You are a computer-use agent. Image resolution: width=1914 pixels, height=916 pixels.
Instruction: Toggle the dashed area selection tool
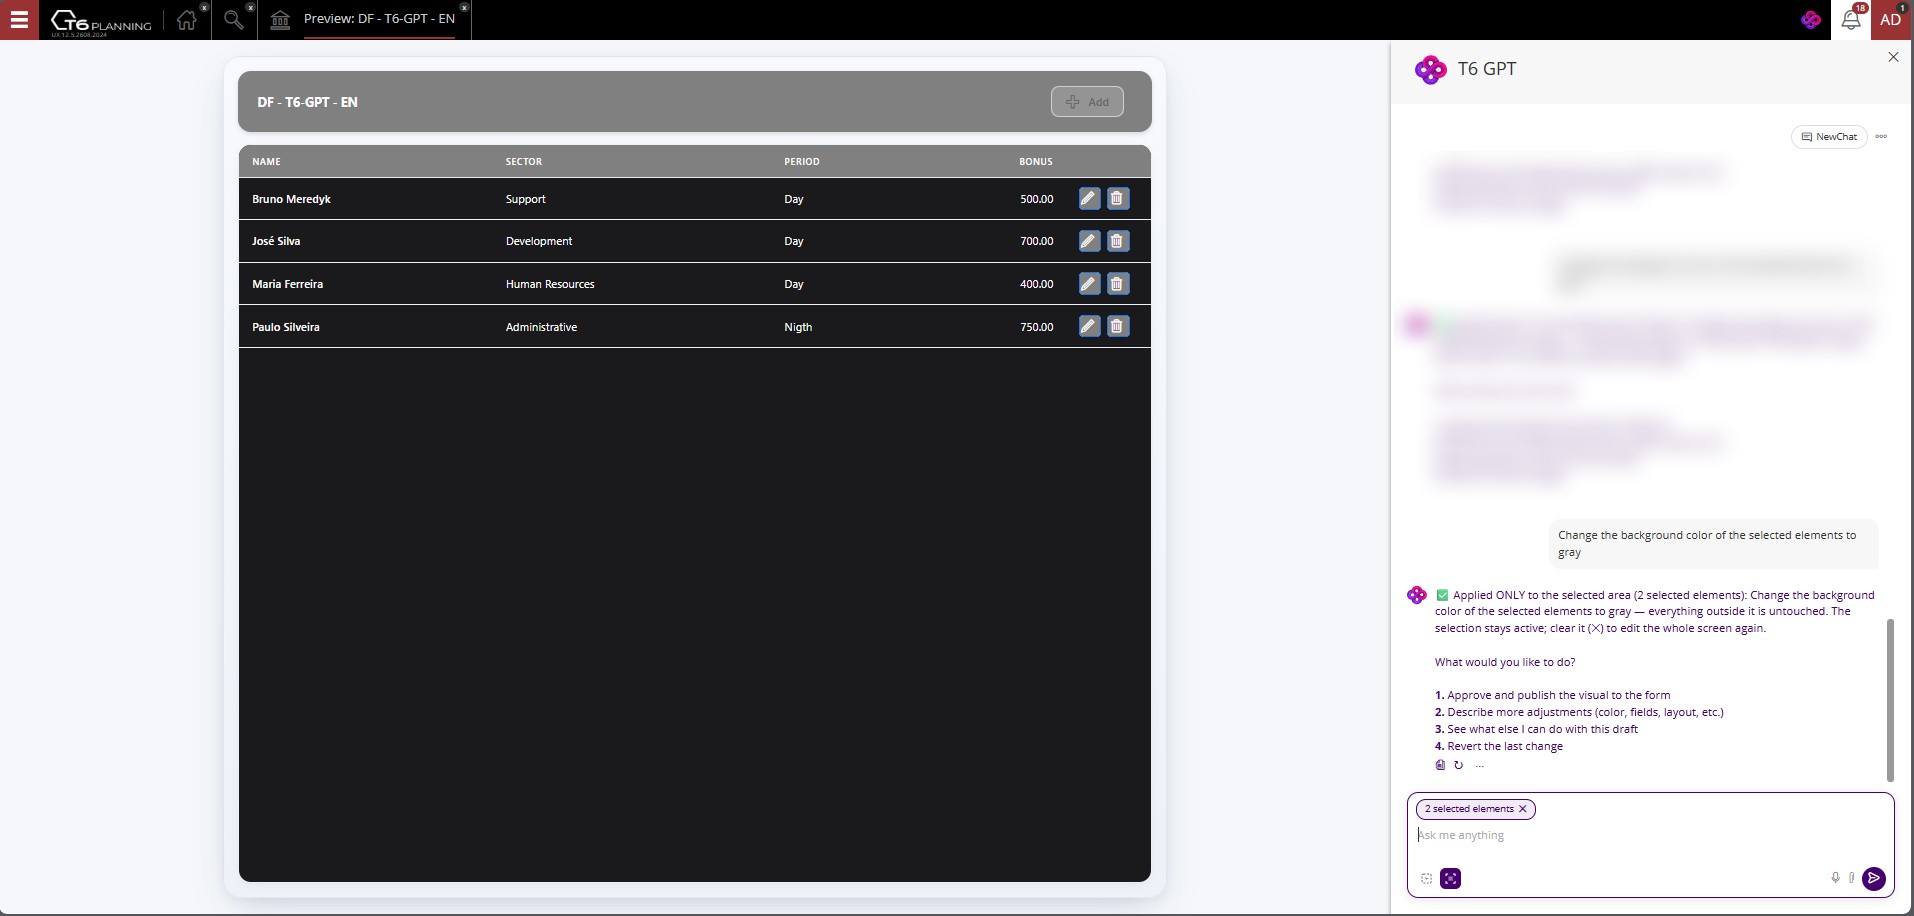(1426, 878)
